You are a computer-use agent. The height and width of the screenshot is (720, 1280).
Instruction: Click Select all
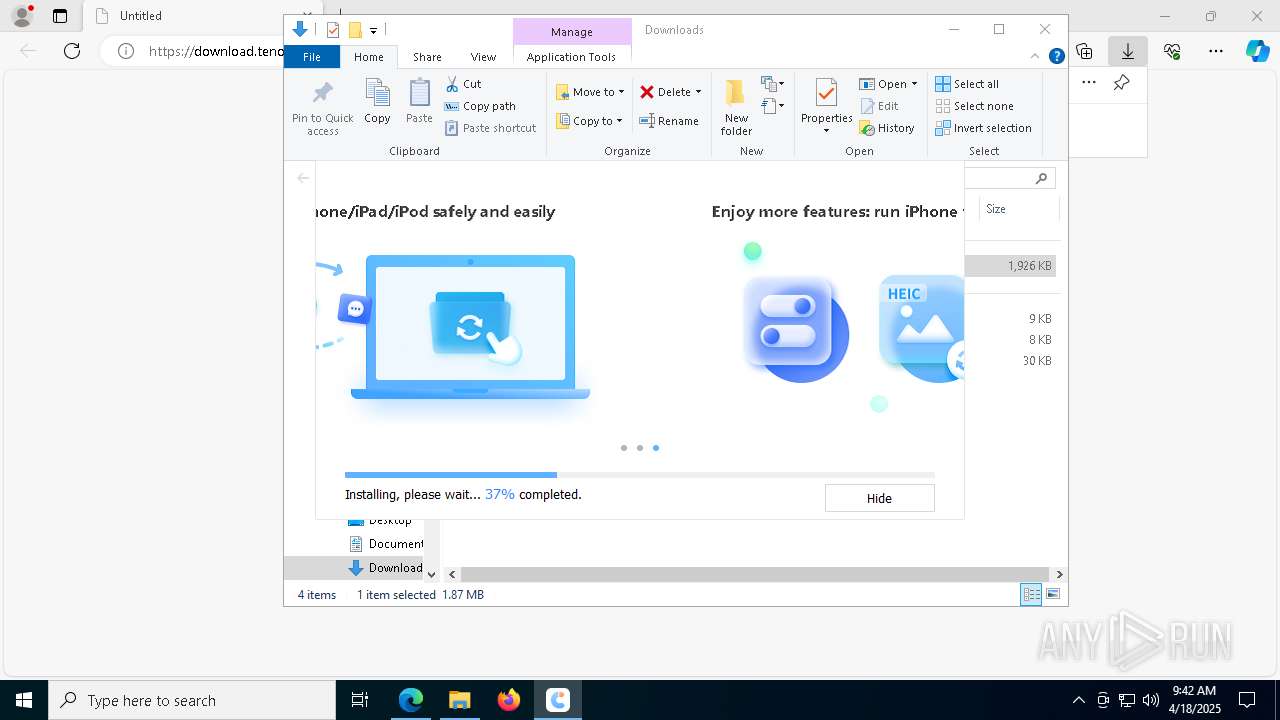point(967,84)
